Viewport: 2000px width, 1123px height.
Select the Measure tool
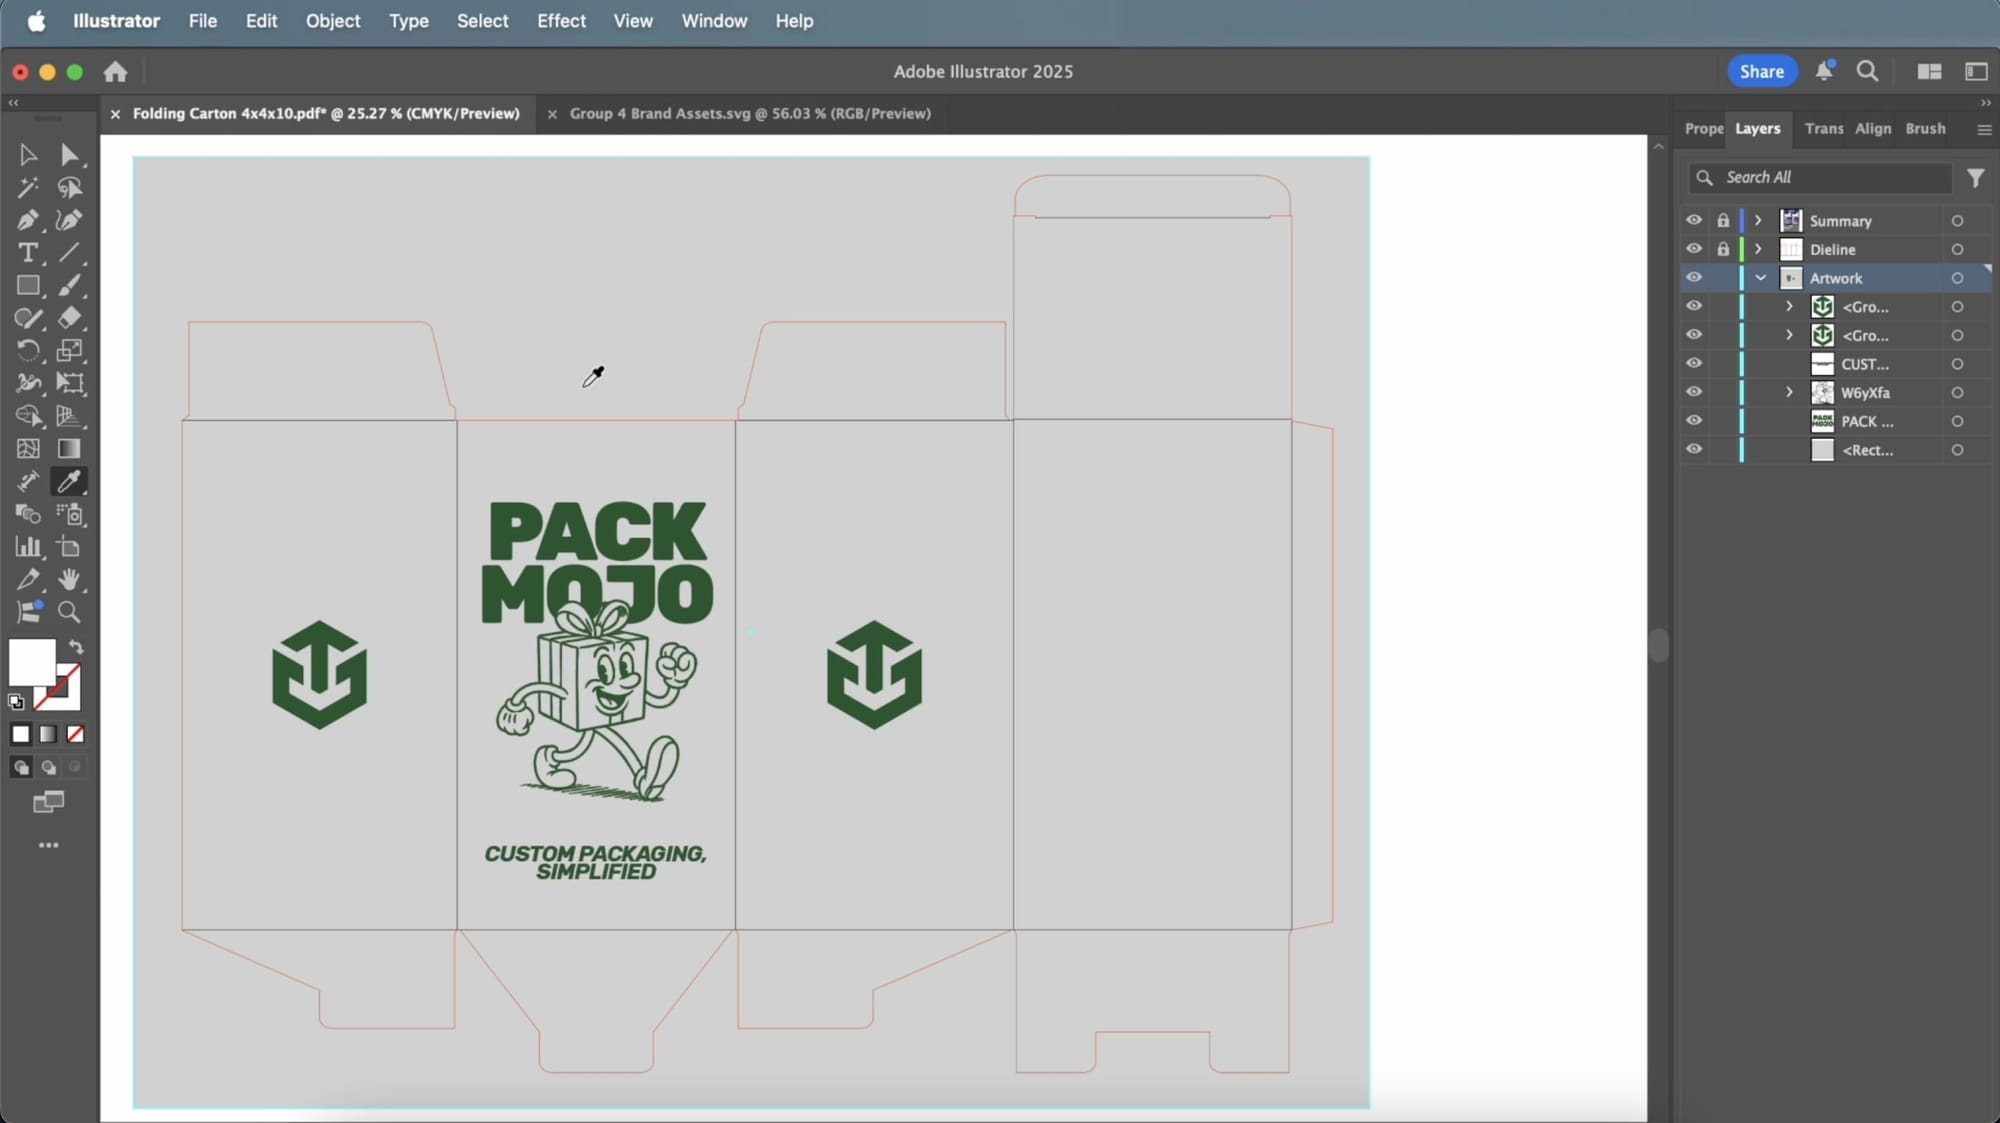(x=28, y=481)
